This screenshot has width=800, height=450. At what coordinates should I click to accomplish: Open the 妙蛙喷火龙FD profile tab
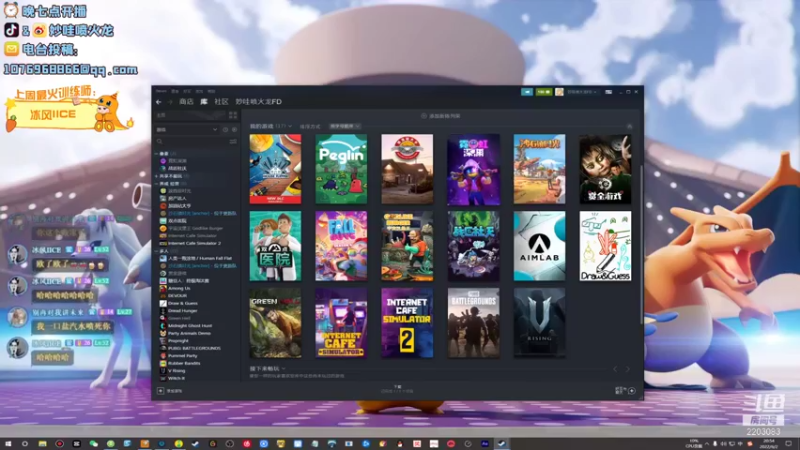pyautogui.click(x=258, y=102)
